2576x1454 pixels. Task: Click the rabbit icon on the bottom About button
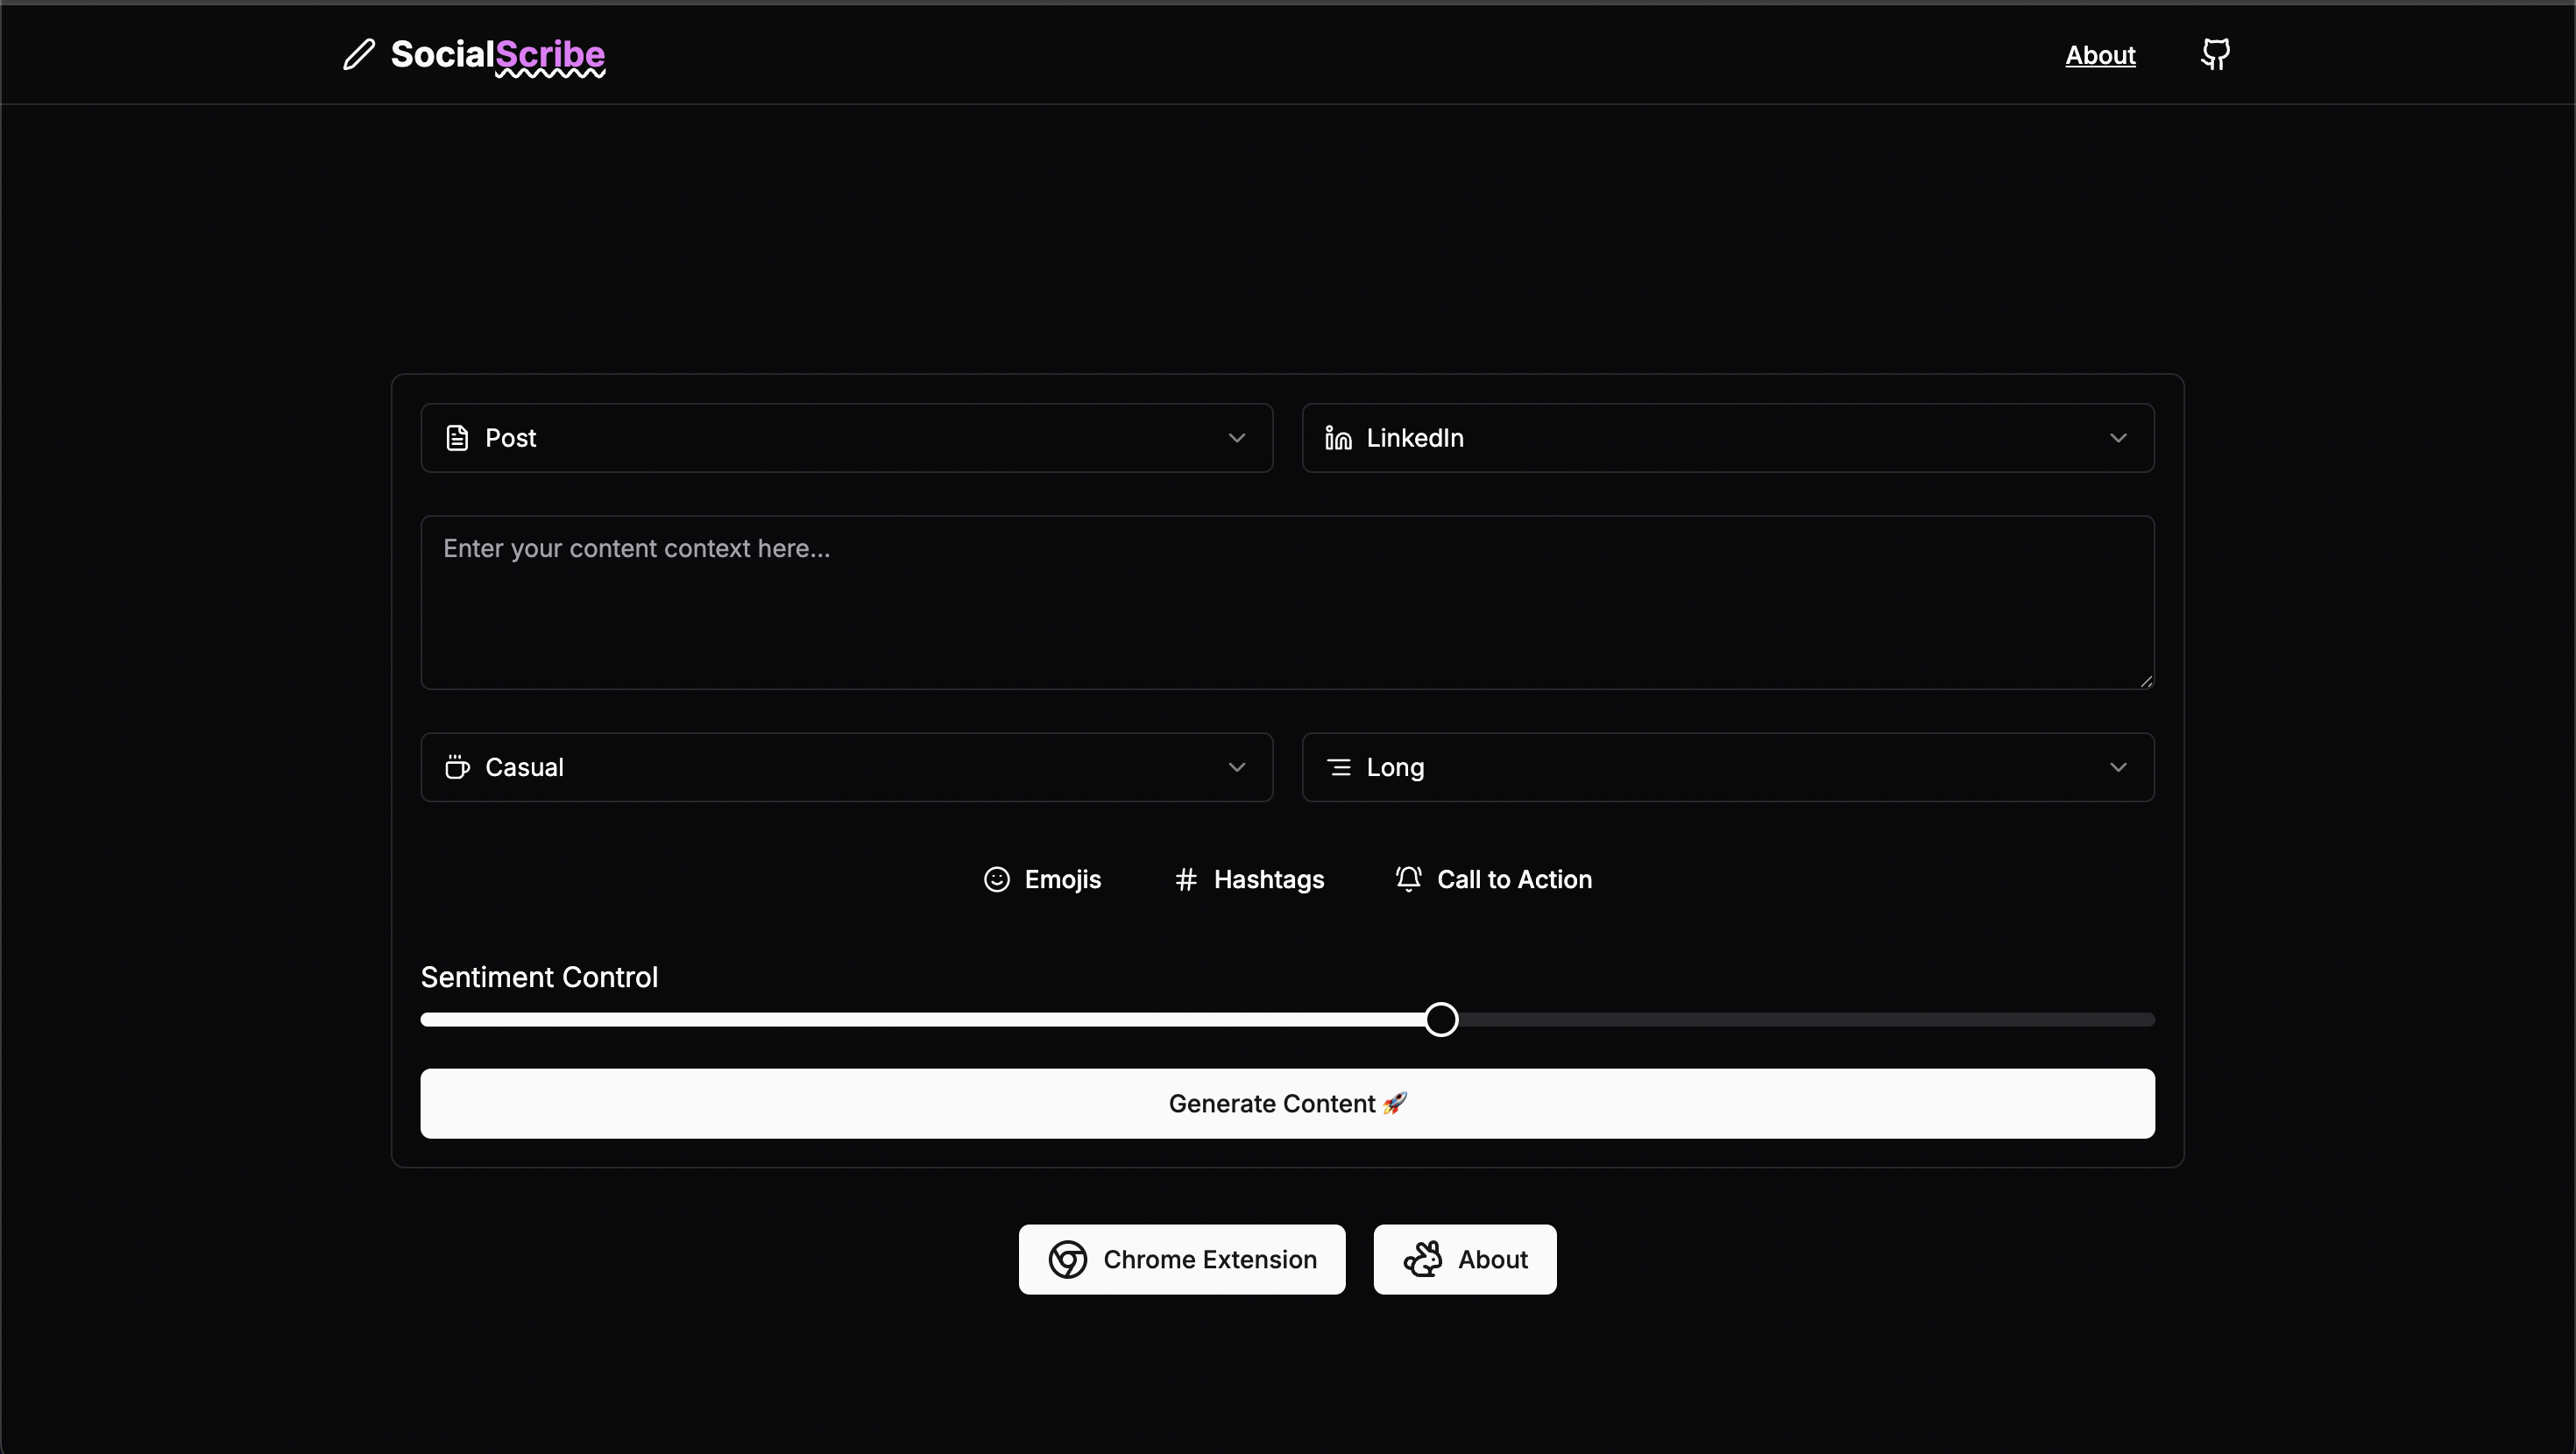click(x=1422, y=1259)
